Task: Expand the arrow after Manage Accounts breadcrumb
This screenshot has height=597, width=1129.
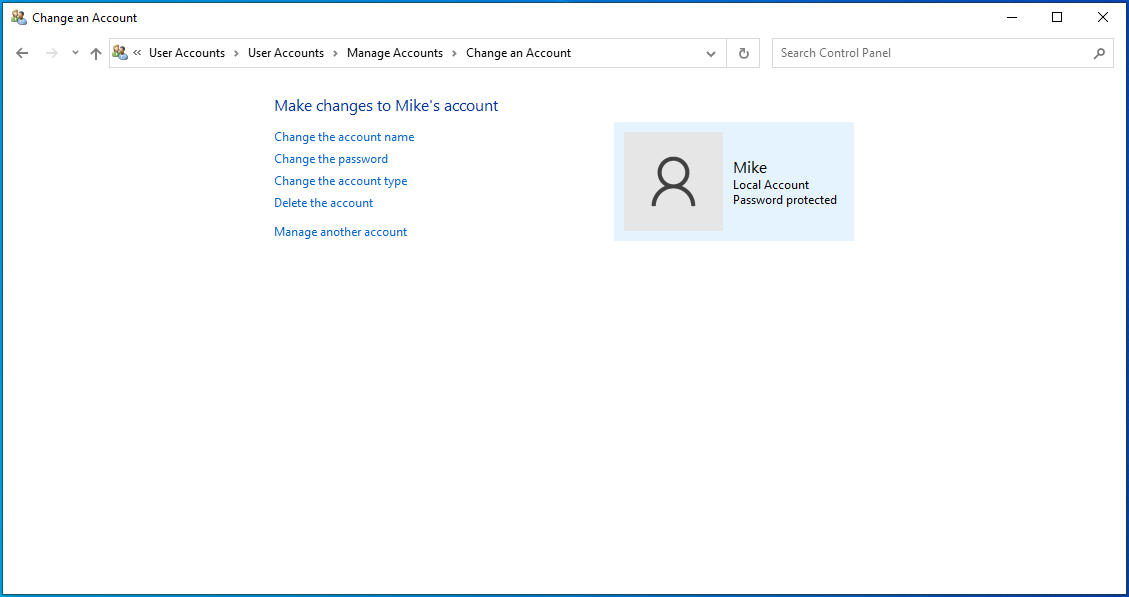Action: pos(454,53)
